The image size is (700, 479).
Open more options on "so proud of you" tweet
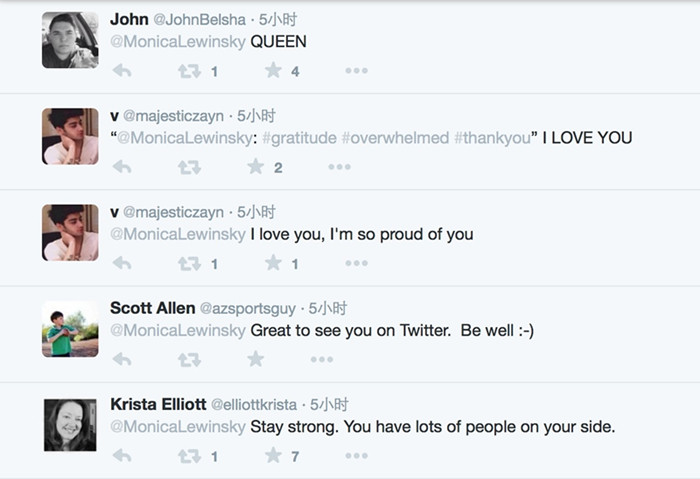[356, 263]
